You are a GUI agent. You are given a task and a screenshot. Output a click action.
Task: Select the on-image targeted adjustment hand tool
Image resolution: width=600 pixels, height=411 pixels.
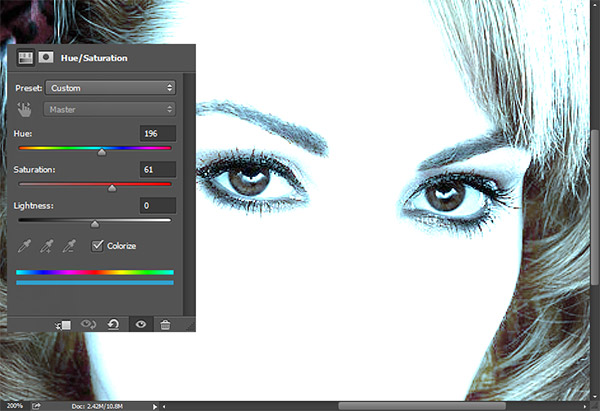click(x=26, y=108)
